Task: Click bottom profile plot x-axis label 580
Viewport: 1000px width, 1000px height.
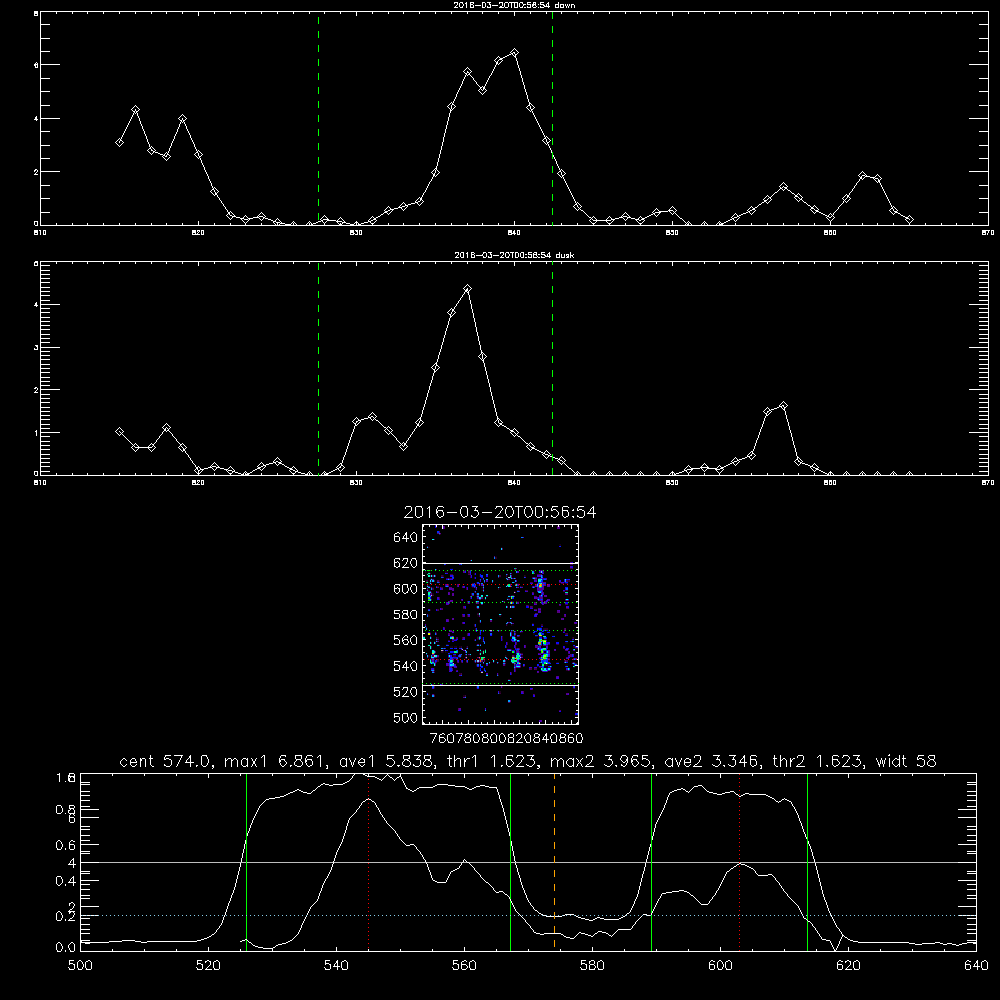Action: [x=592, y=966]
